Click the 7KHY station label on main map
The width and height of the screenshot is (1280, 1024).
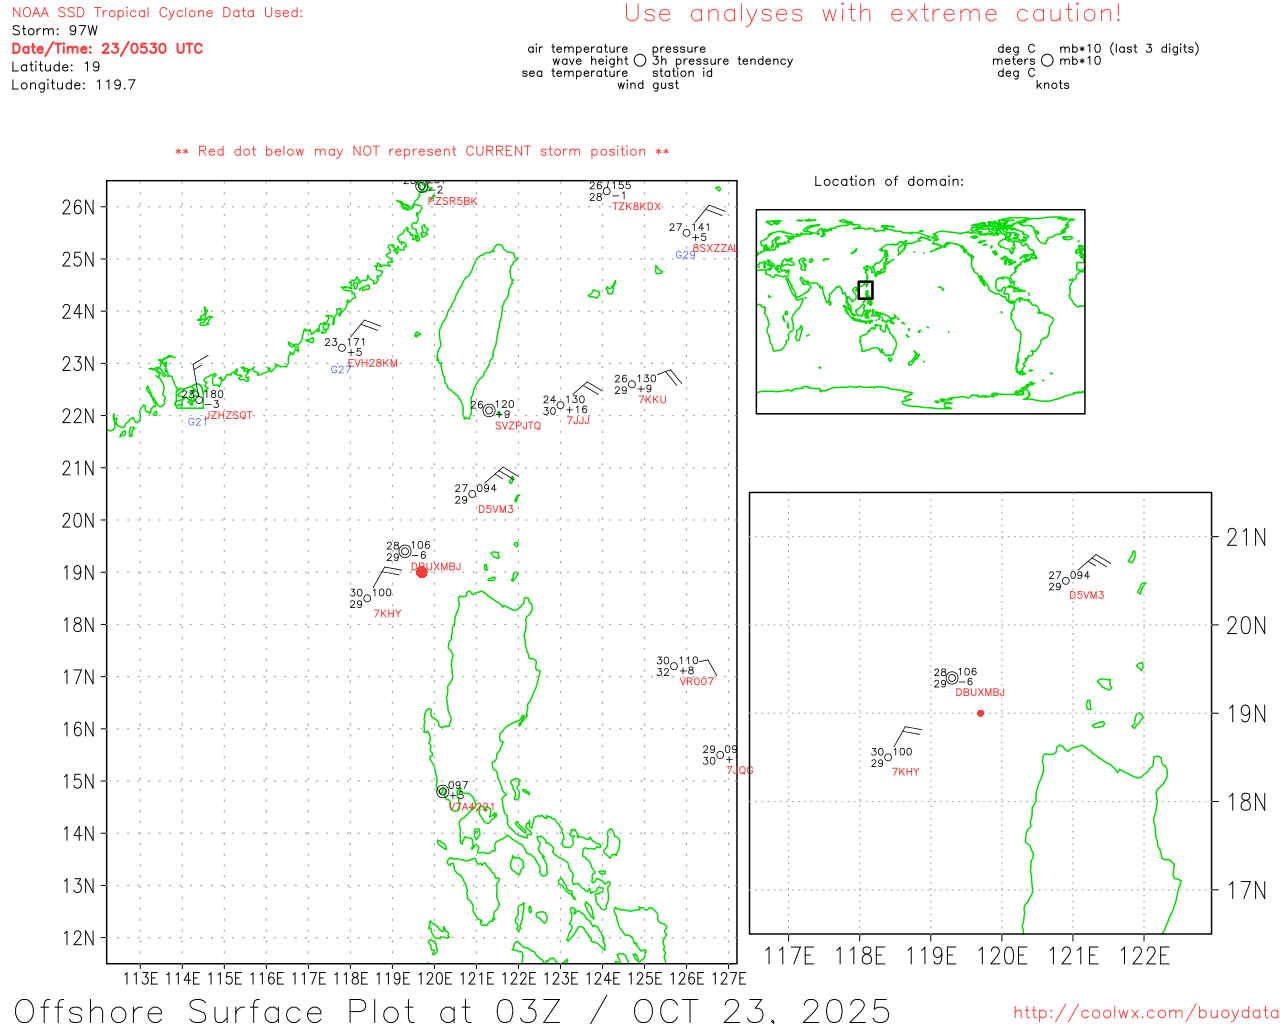(x=387, y=614)
